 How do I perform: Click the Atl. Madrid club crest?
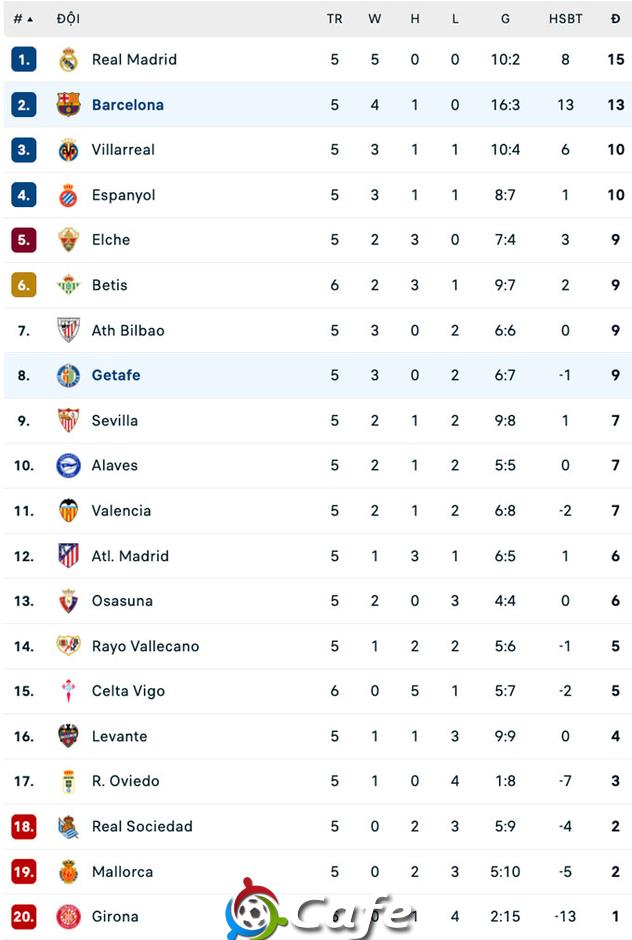click(68, 556)
